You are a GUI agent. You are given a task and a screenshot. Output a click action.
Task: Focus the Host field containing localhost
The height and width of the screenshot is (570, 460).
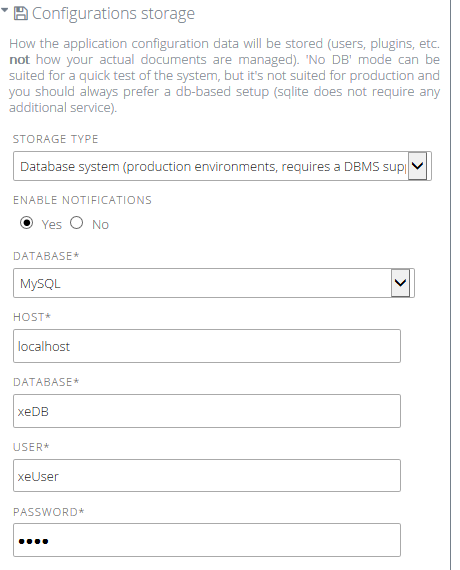[x=207, y=346]
